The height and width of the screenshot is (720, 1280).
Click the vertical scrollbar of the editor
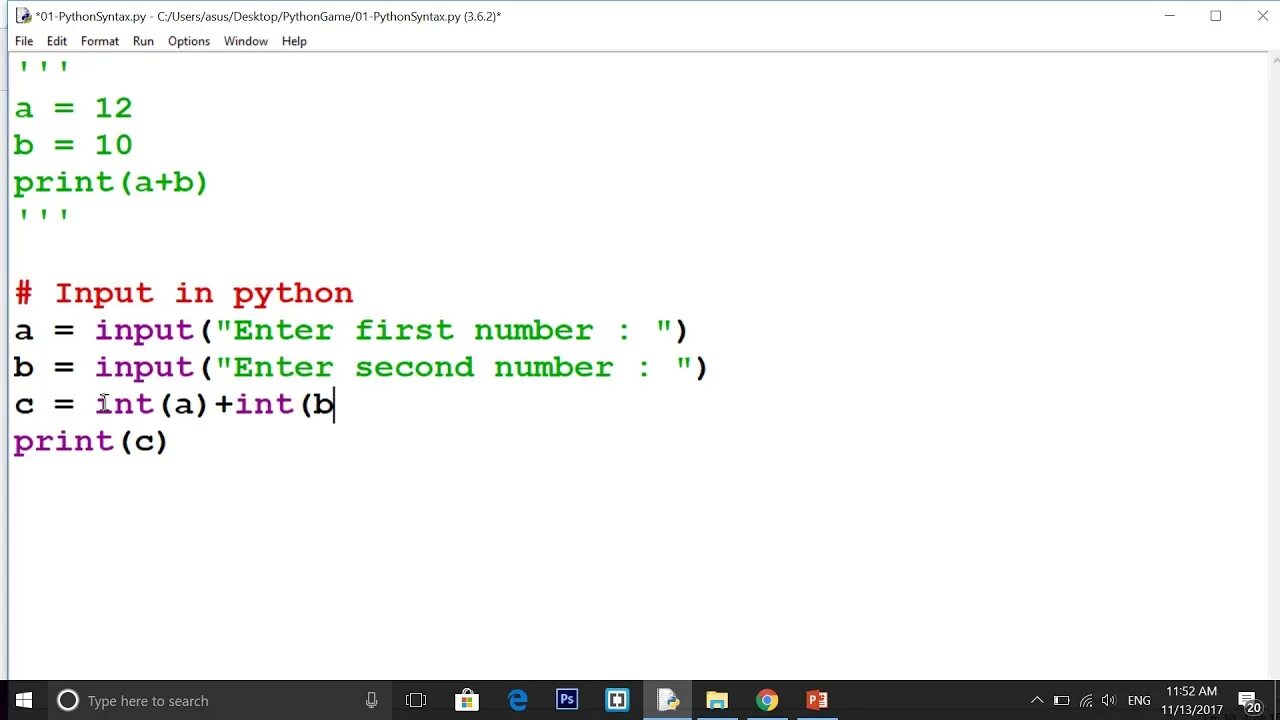coord(1272,366)
